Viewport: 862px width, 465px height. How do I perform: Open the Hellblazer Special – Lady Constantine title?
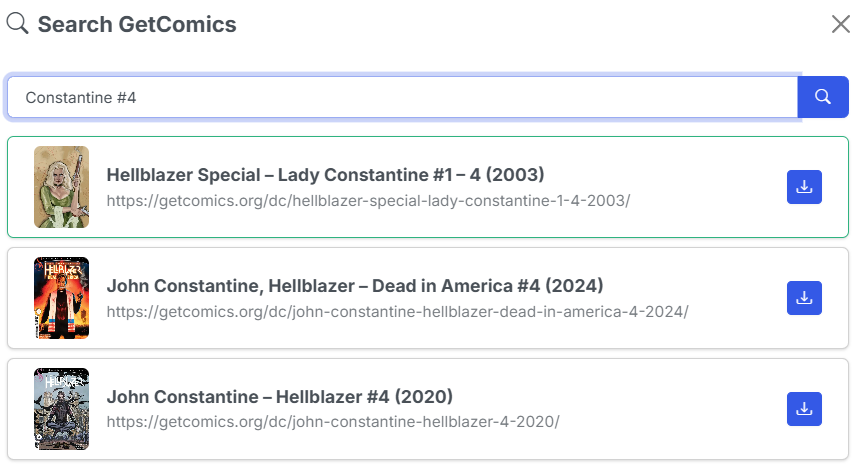[325, 175]
